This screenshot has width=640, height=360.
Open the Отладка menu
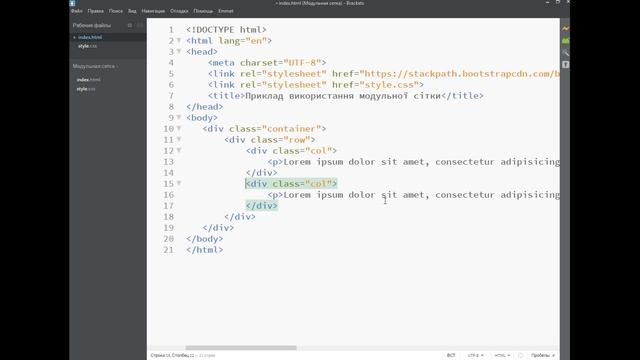(x=179, y=11)
